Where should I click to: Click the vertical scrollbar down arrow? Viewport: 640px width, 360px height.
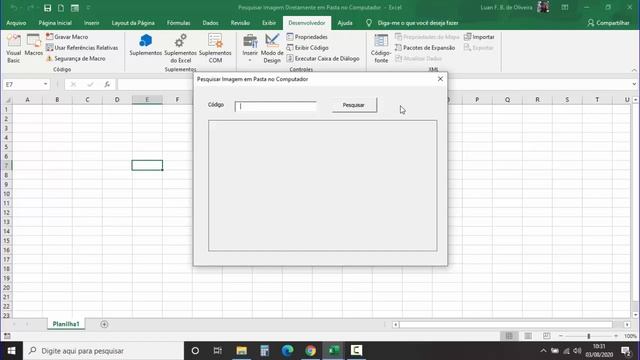(x=636, y=315)
